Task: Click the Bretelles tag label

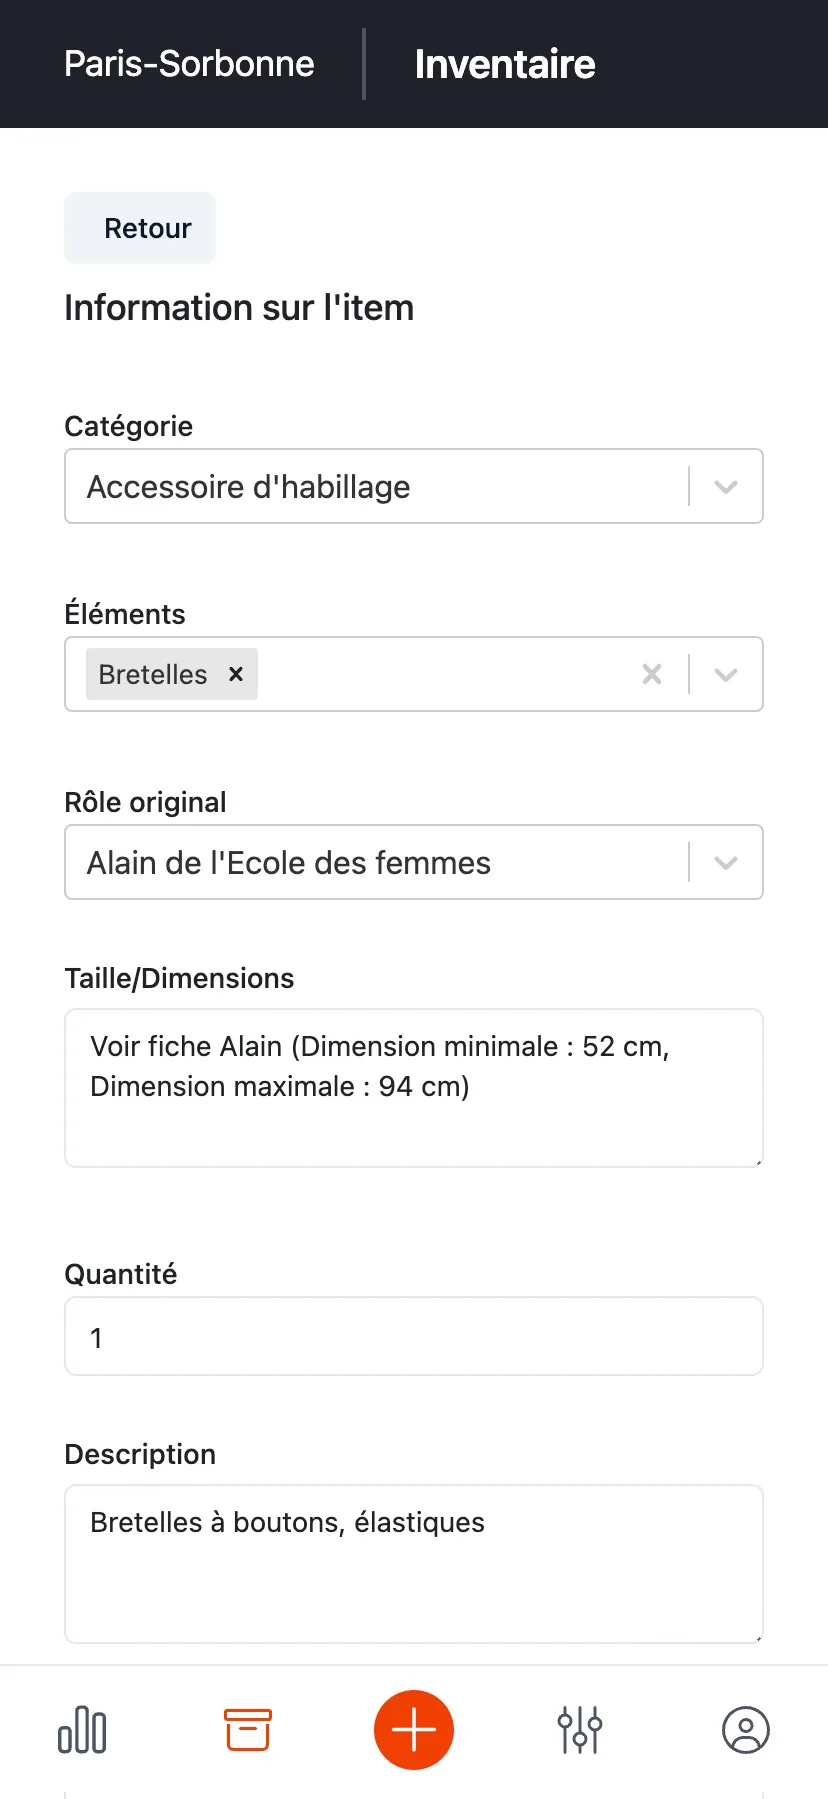Action: pyautogui.click(x=153, y=674)
